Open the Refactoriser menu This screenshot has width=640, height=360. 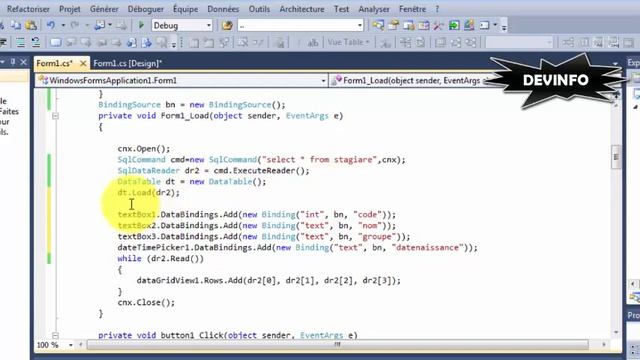(x=28, y=9)
